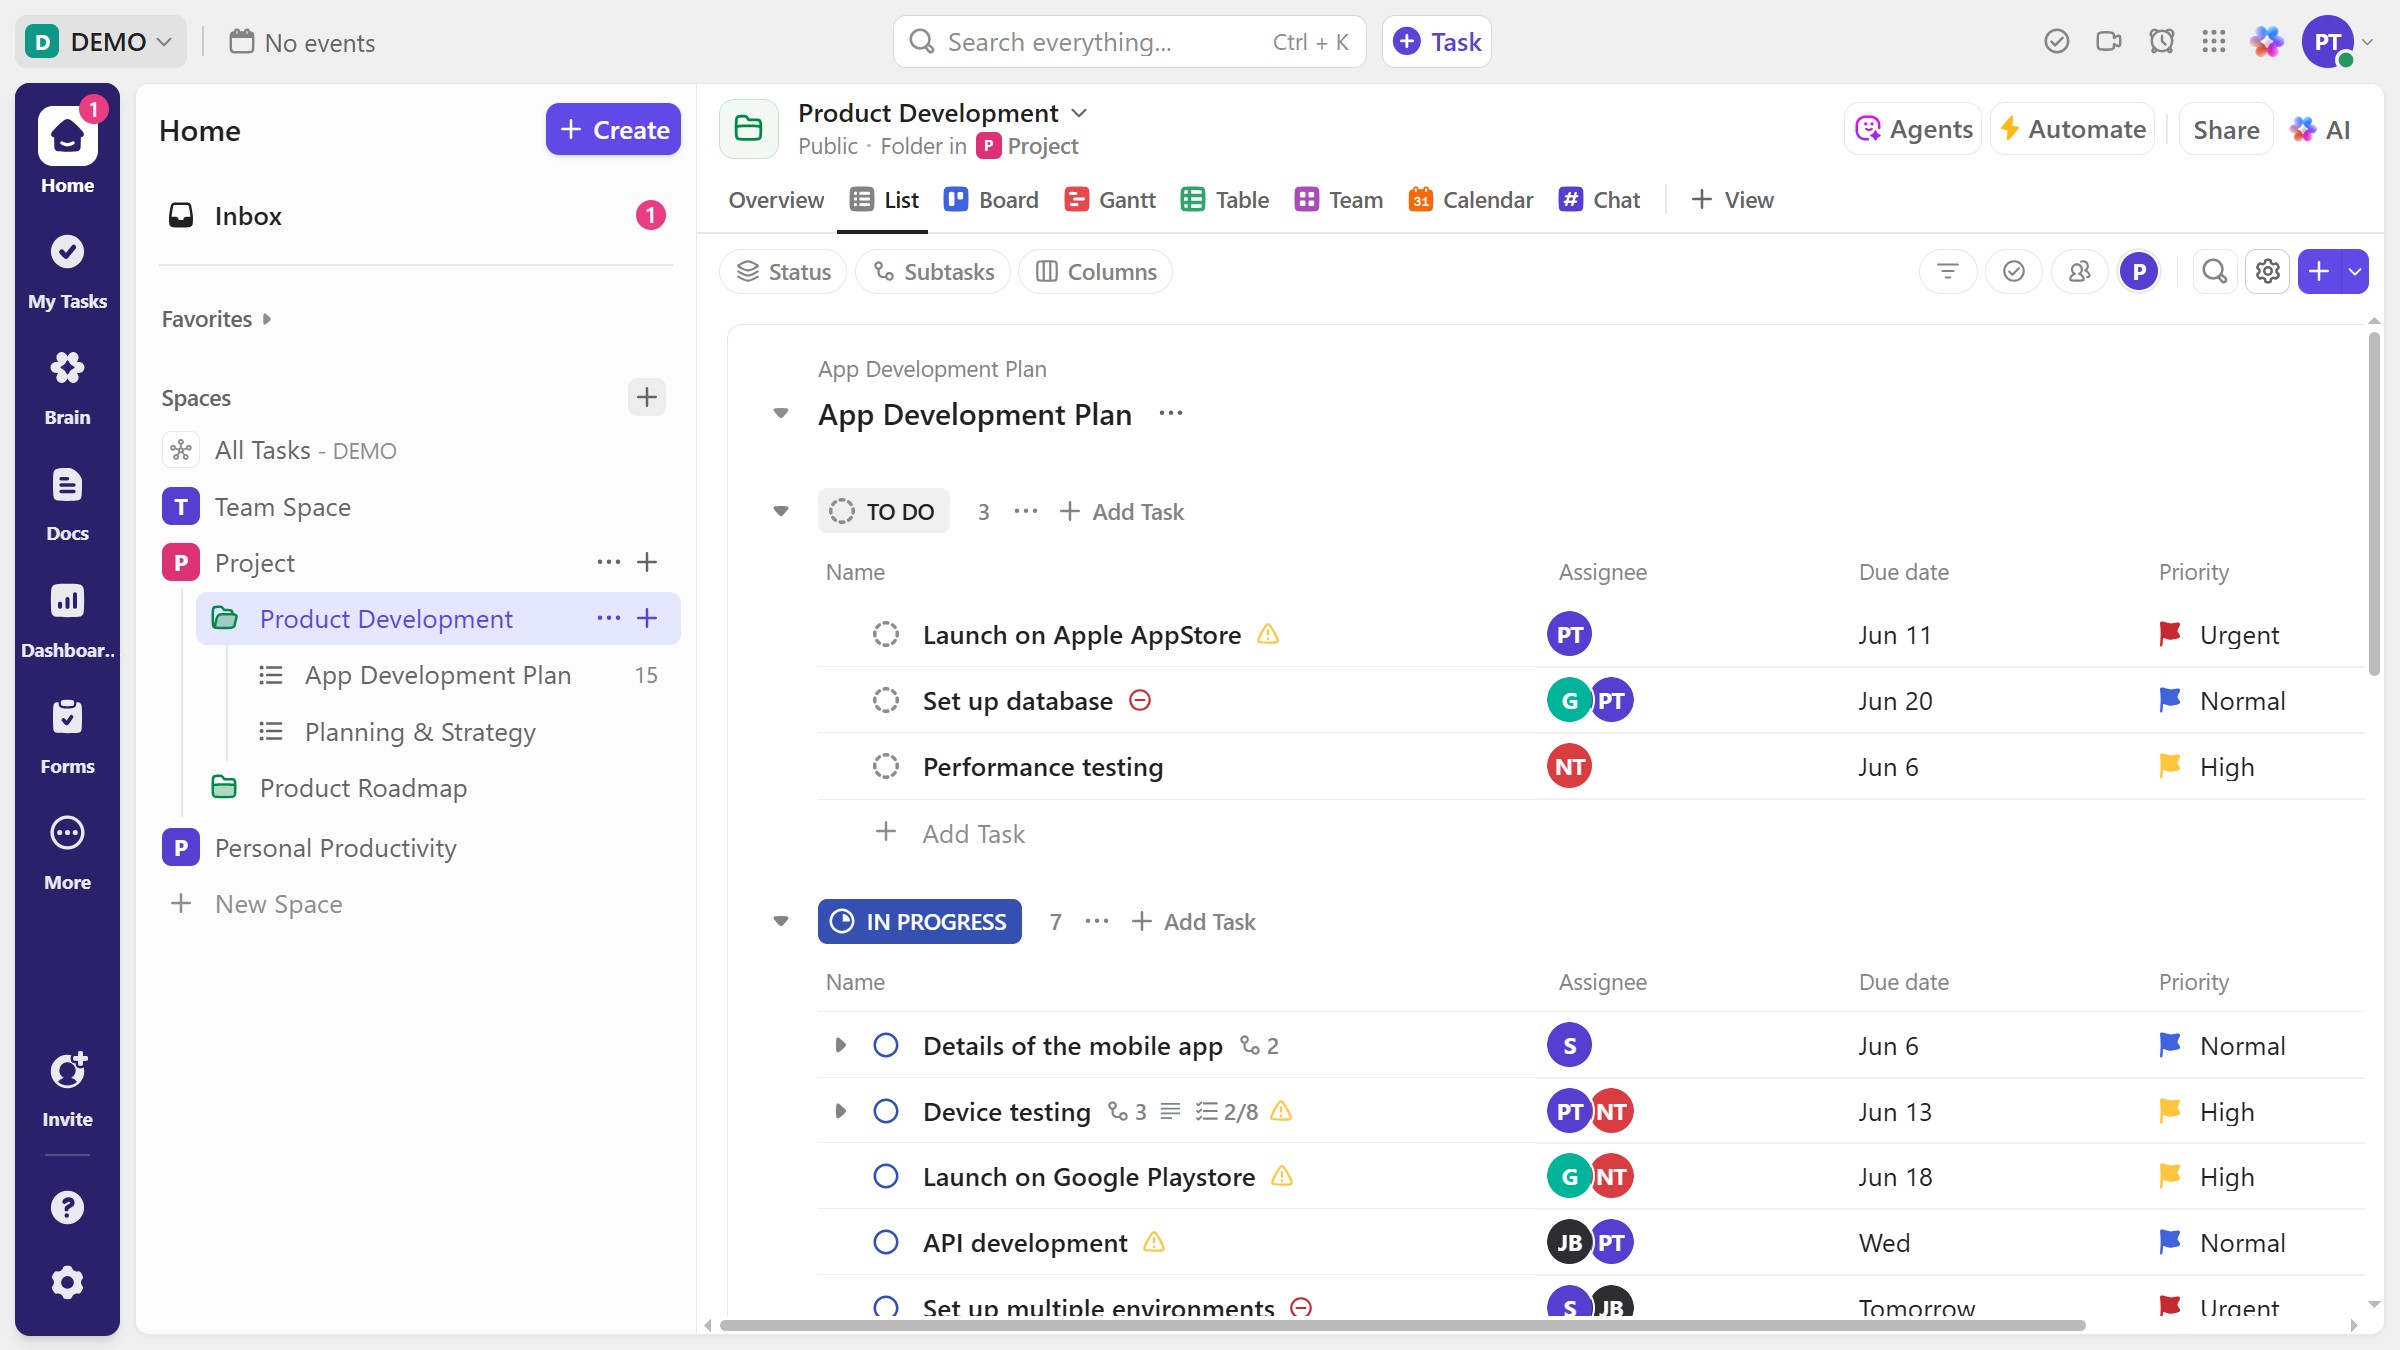Click the Automate button
The height and width of the screenshot is (1350, 2400).
pyautogui.click(x=2071, y=130)
